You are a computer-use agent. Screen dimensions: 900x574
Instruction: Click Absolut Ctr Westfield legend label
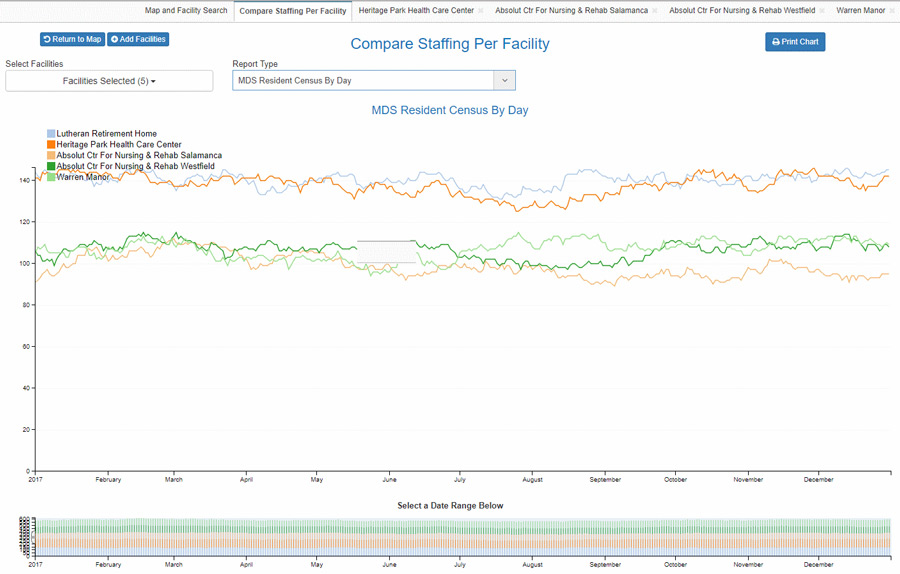click(135, 166)
